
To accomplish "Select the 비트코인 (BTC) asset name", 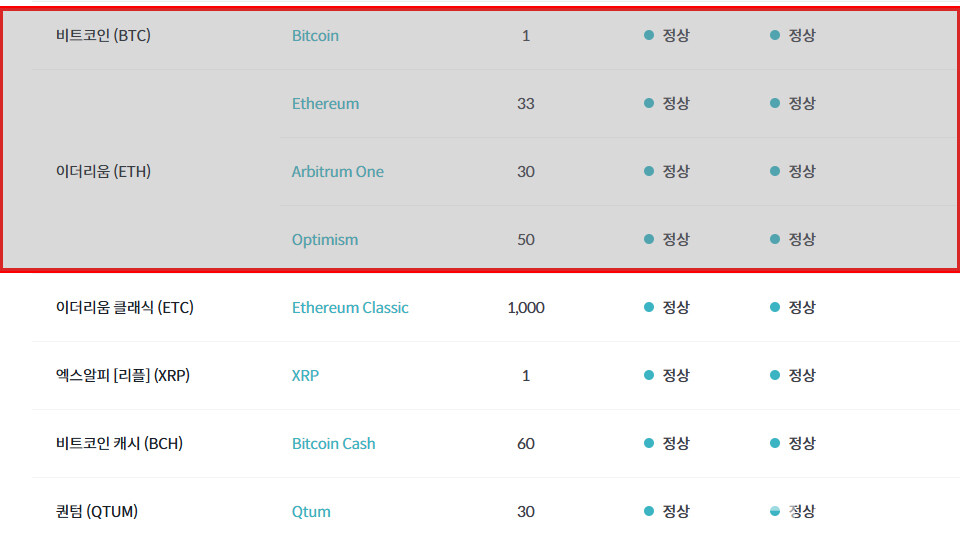I will pos(103,36).
